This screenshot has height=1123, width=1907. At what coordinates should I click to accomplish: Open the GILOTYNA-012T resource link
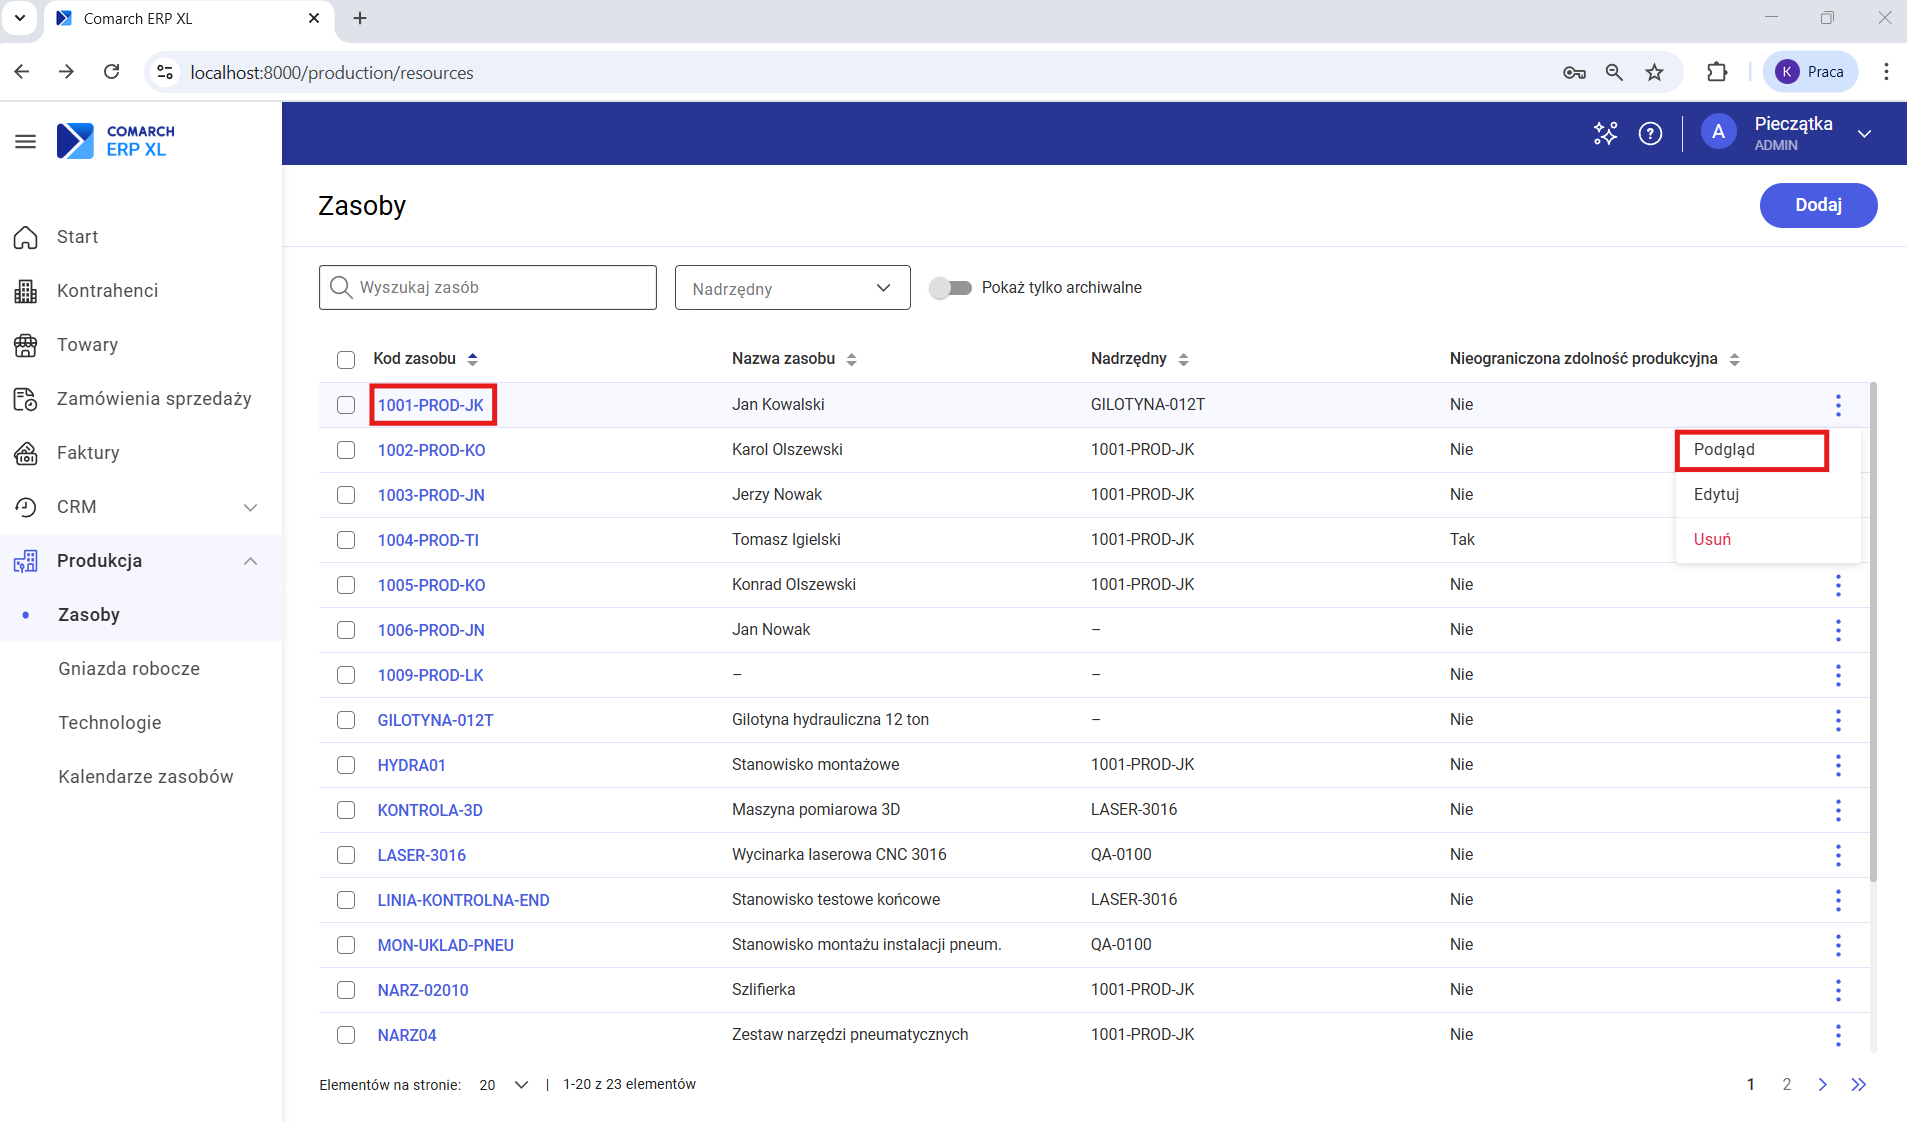(435, 720)
